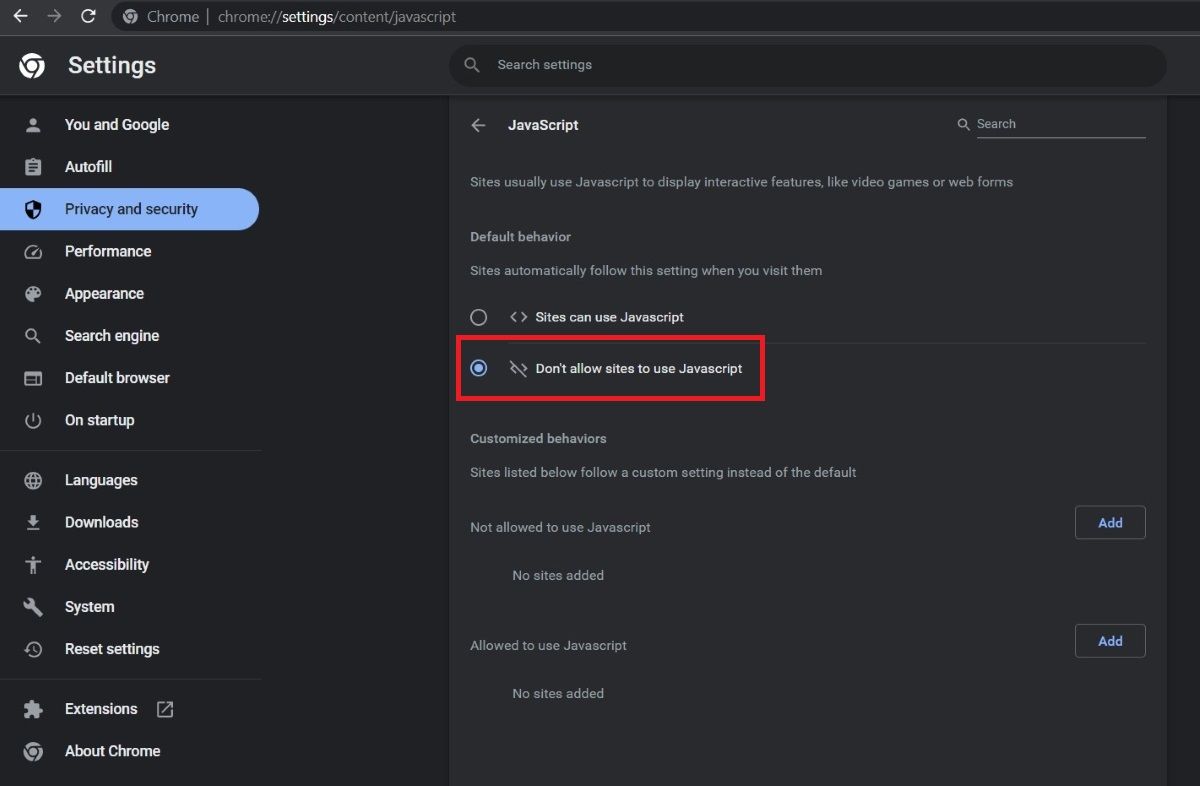Click the Accessibility person icon
The height and width of the screenshot is (786, 1200).
[33, 565]
